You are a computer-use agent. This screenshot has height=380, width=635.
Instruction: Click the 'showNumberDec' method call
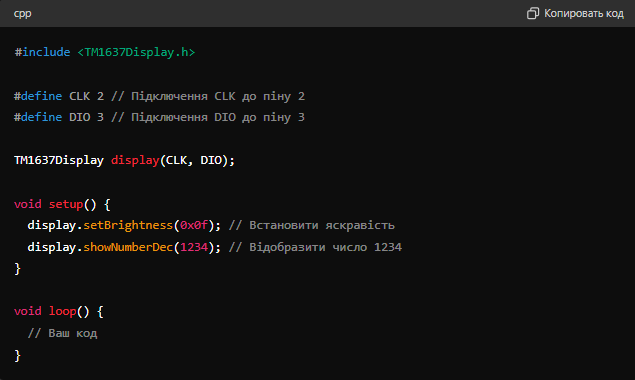pyautogui.click(x=128, y=247)
